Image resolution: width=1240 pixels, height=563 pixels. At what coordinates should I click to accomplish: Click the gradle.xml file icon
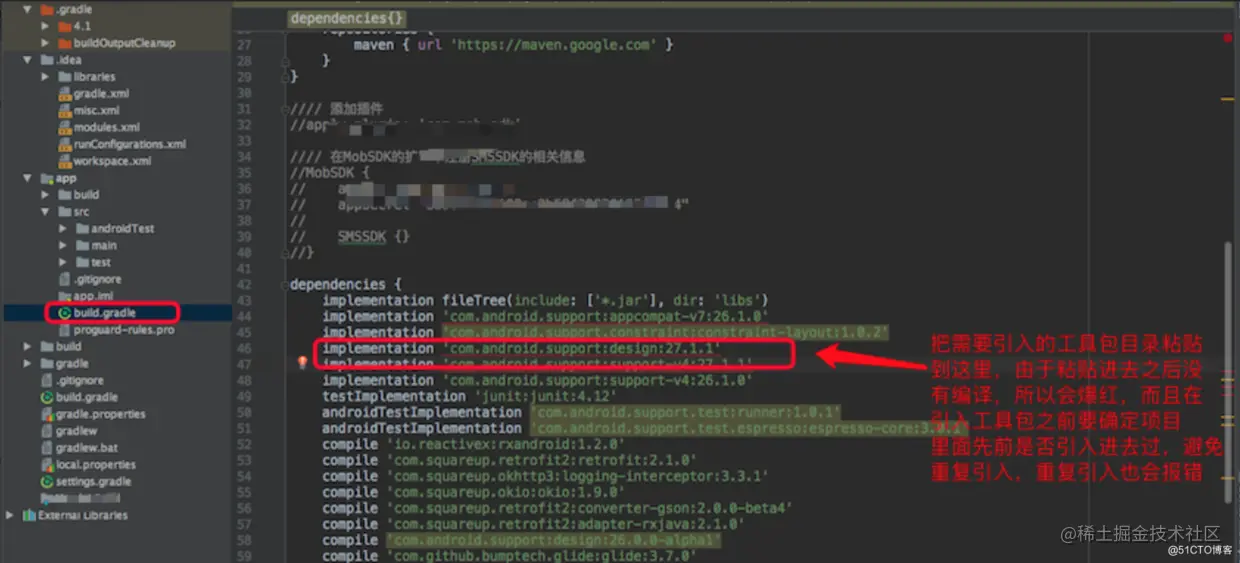pyautogui.click(x=64, y=94)
